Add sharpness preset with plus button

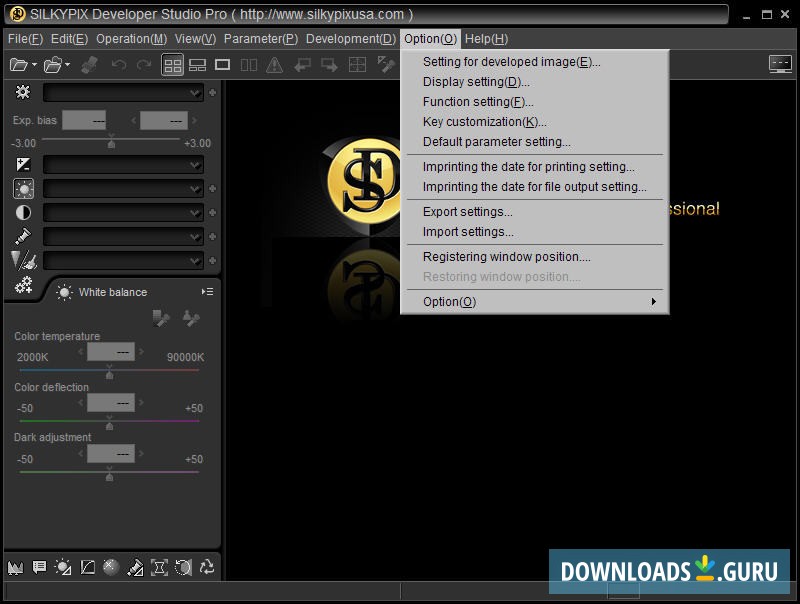tap(212, 261)
